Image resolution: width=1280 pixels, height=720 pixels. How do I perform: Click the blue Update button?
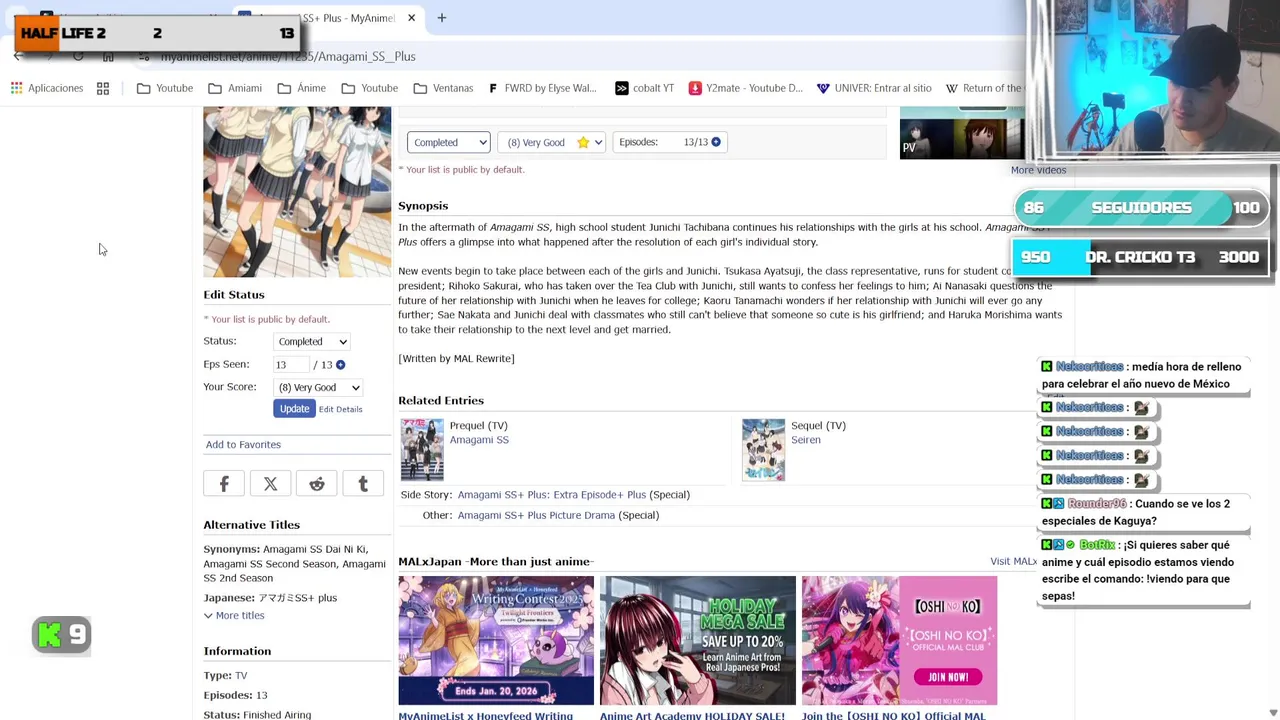pos(294,409)
